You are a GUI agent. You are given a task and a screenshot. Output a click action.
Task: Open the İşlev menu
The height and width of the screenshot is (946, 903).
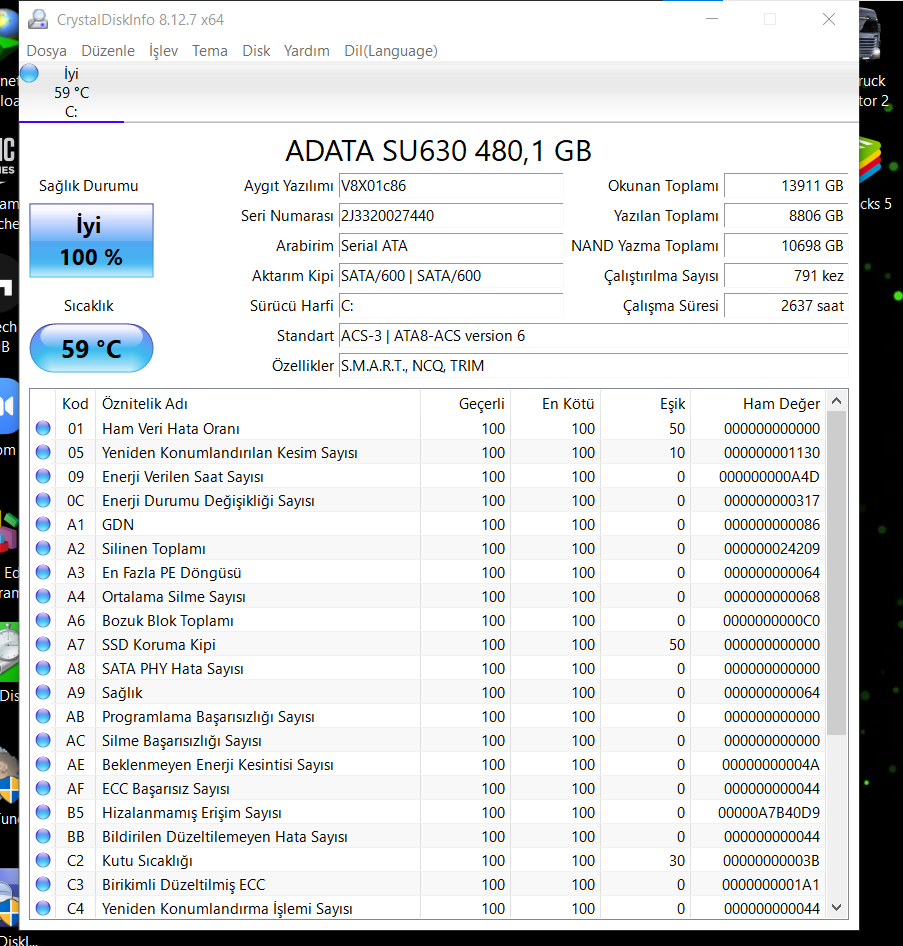pyautogui.click(x=163, y=51)
